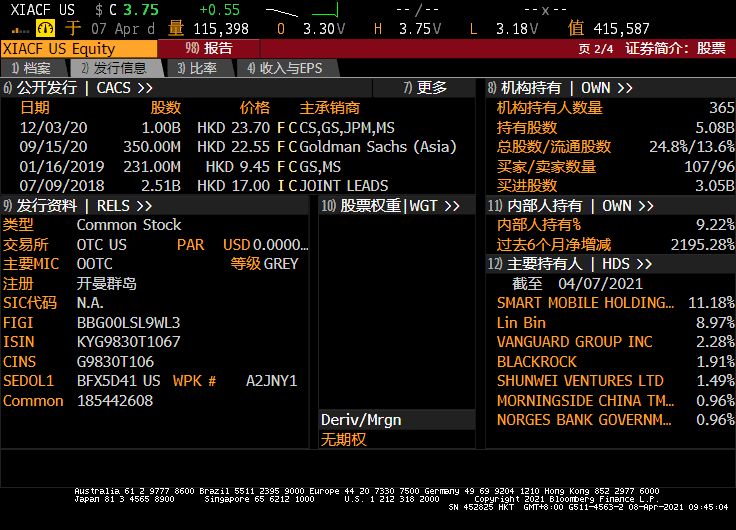Click price change +0.55
736x530 pixels.
(x=219, y=10)
